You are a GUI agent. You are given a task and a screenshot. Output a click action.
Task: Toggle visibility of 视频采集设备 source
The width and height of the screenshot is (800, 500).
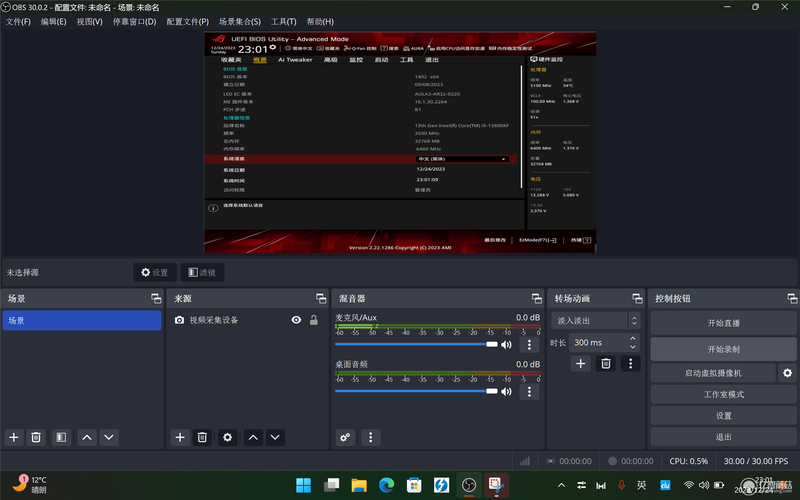tap(296, 320)
